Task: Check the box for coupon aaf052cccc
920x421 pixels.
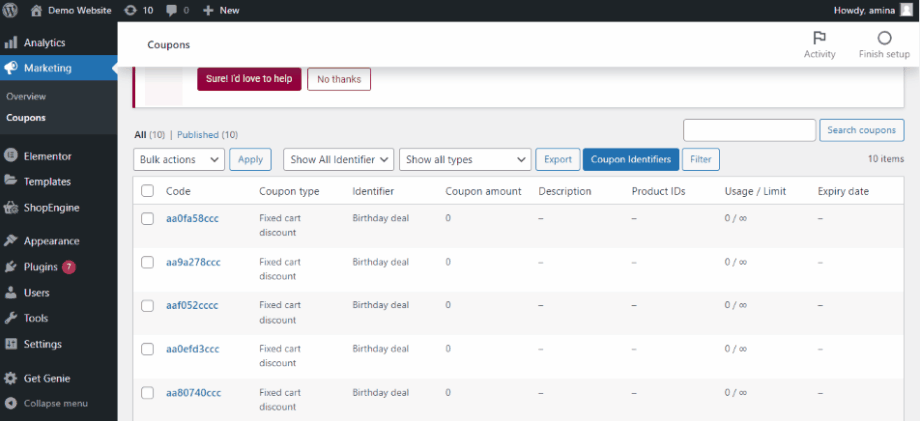Action: (148, 305)
